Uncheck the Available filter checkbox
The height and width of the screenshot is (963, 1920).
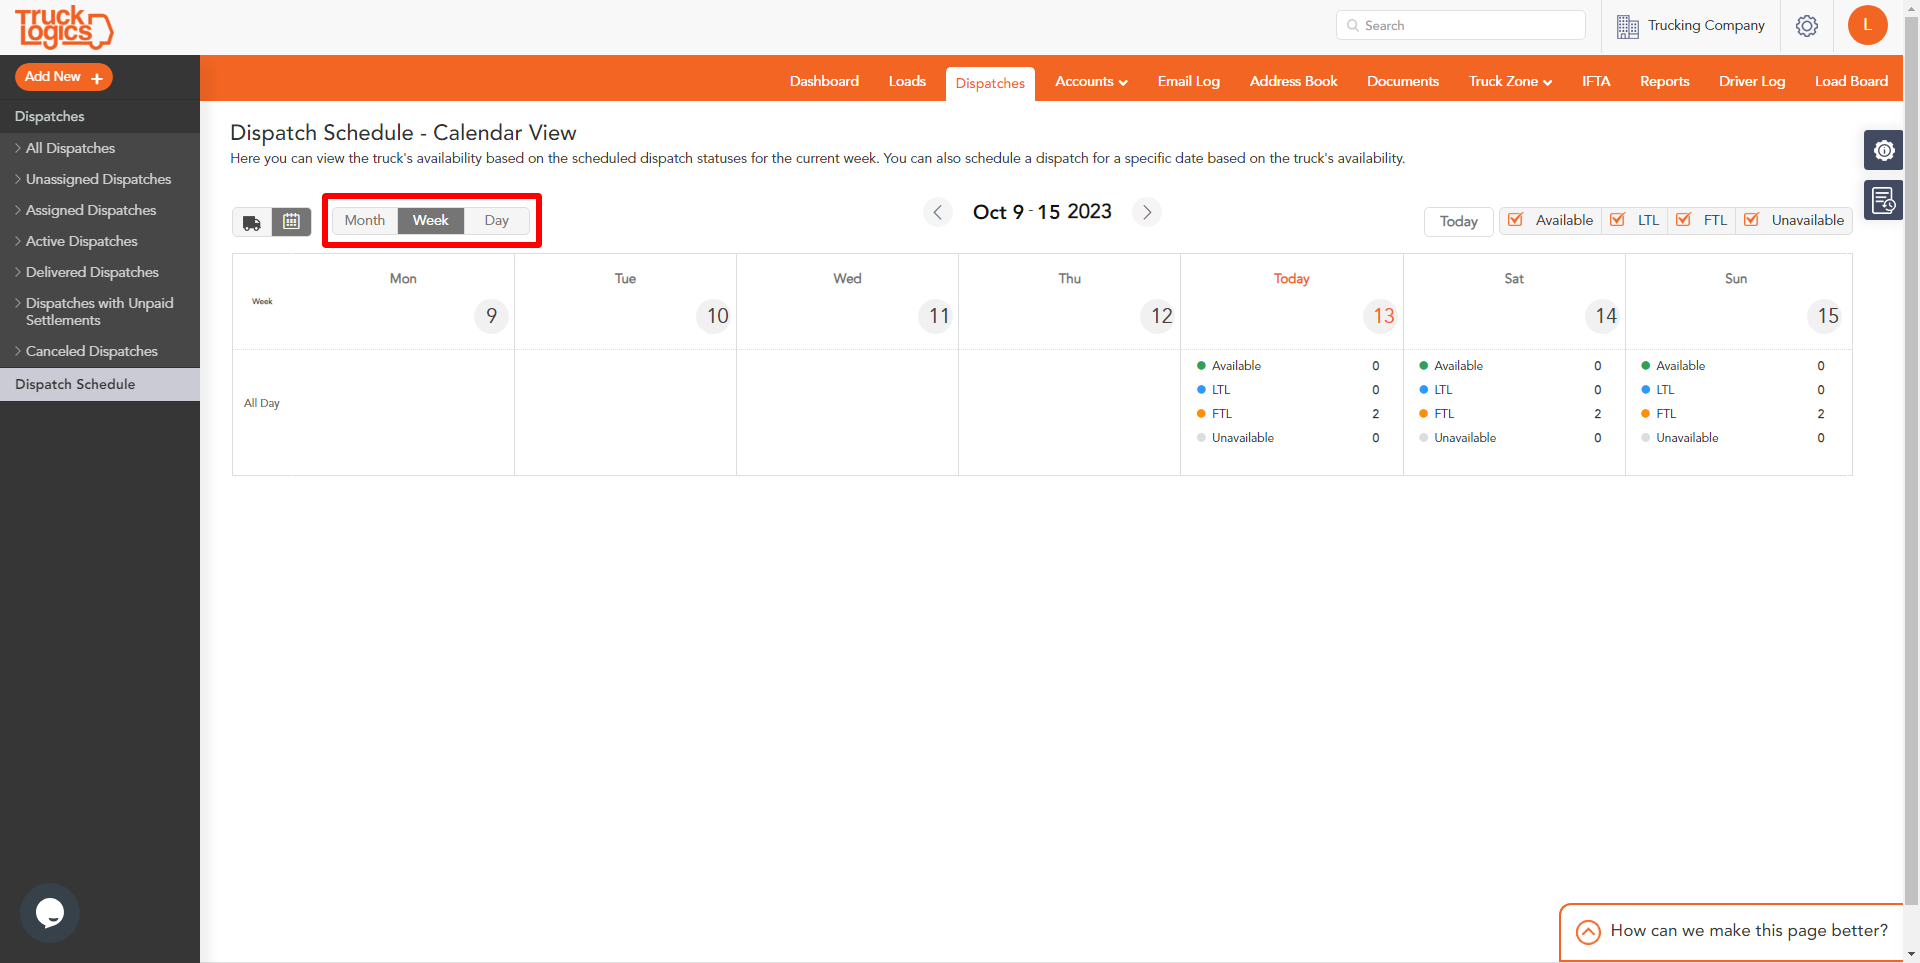(x=1516, y=220)
